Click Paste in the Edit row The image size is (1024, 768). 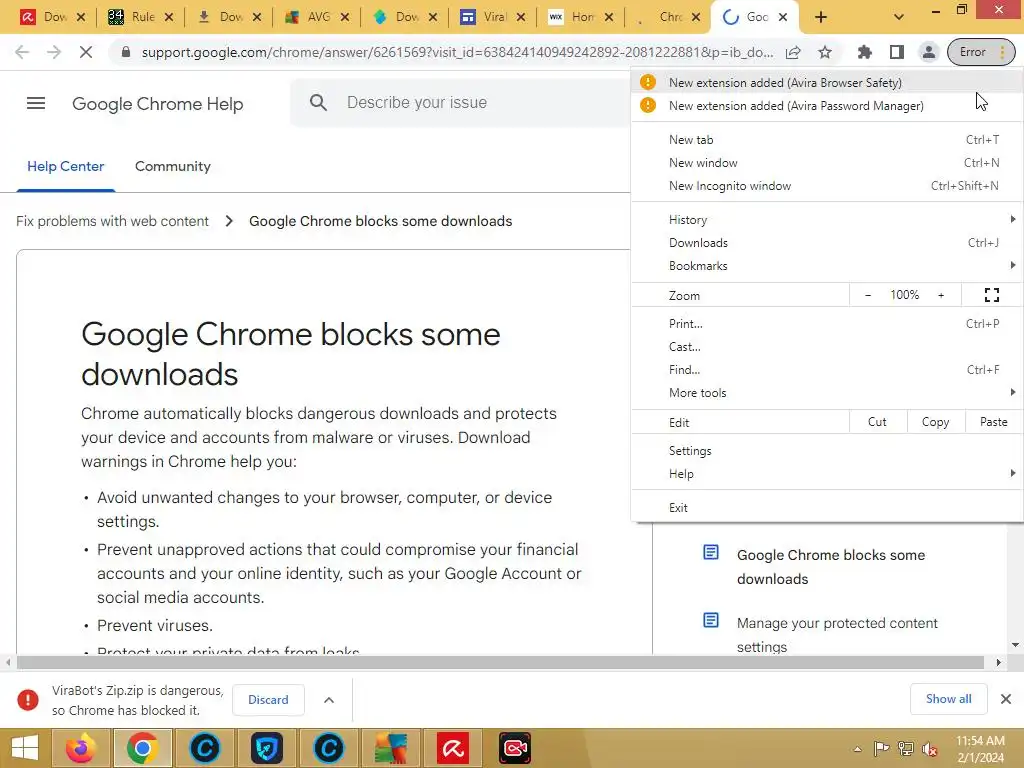pos(993,422)
